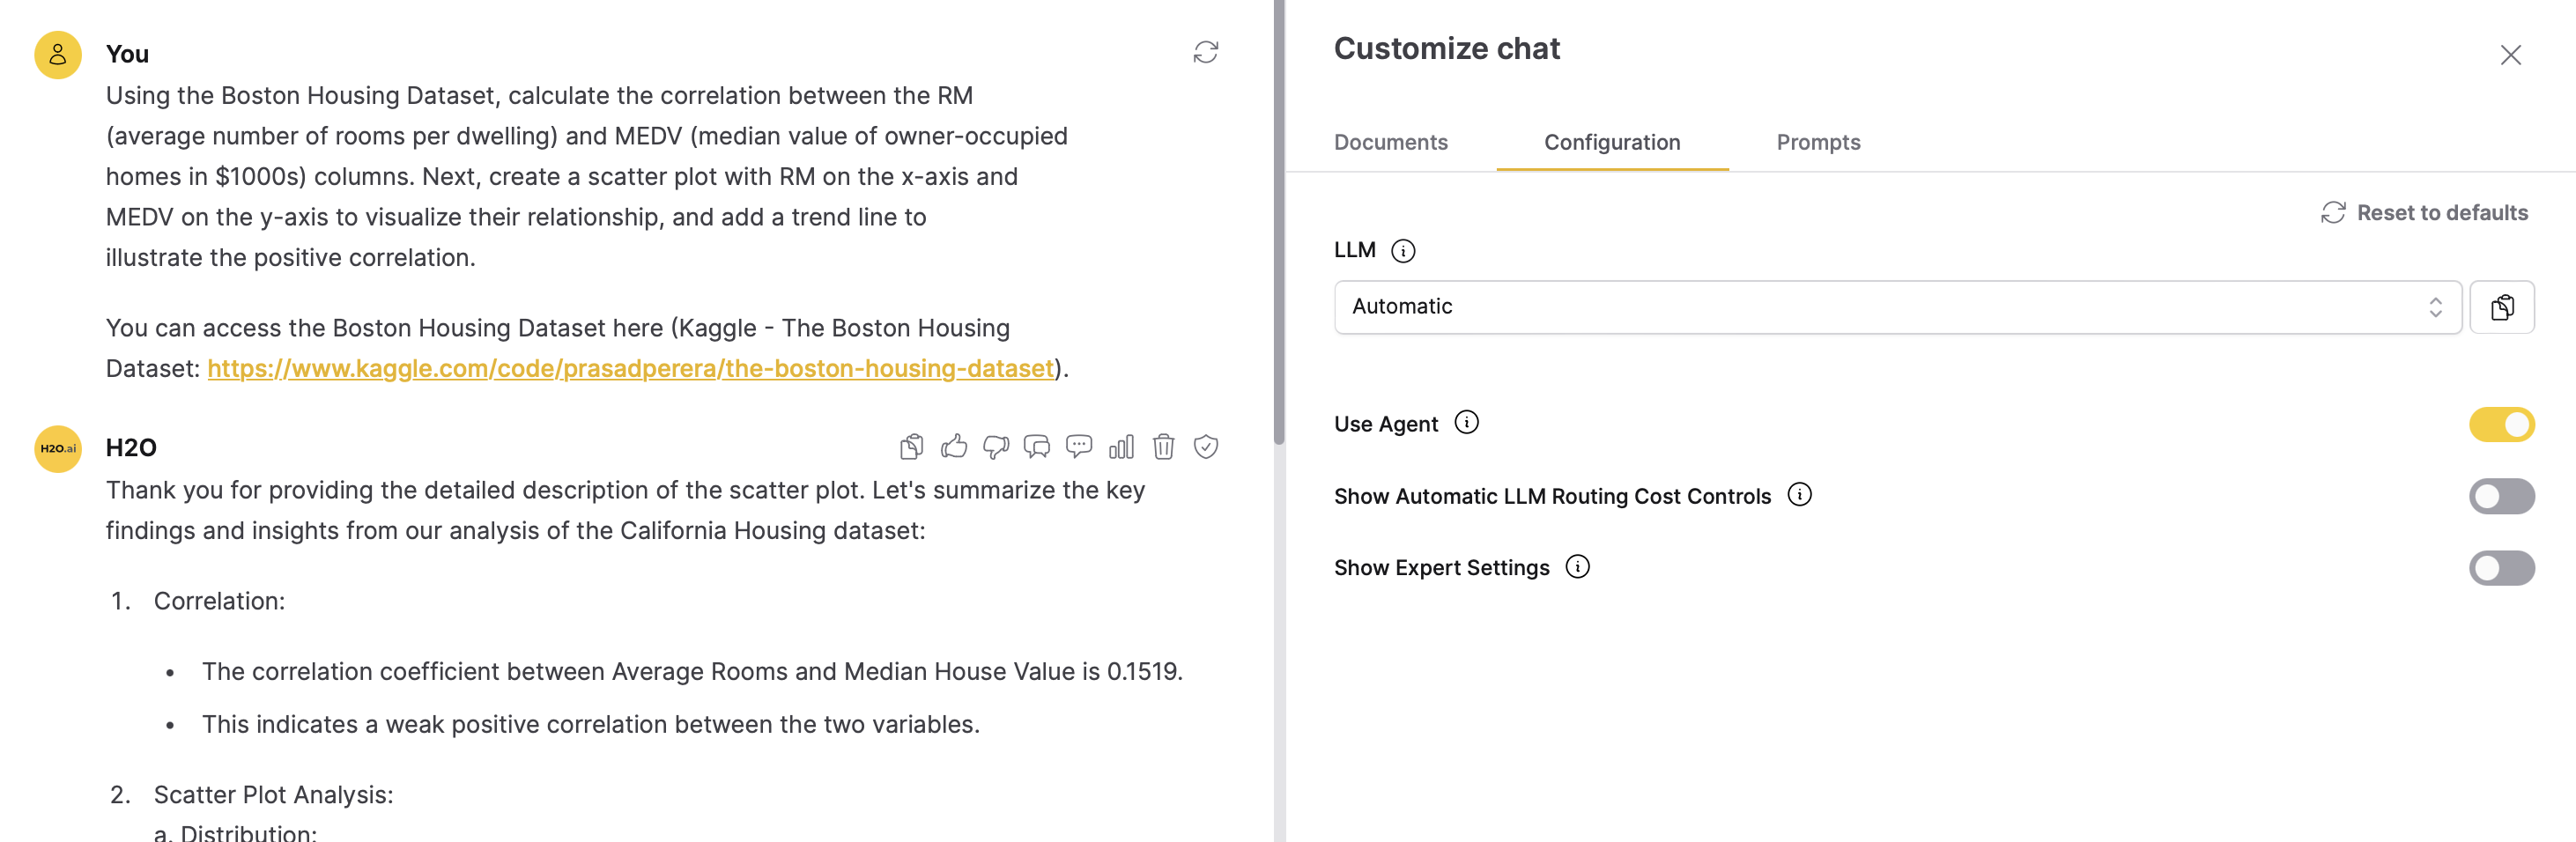Click the shield checkmark icon on H2O response
This screenshot has height=842, width=2576.
point(1205,447)
